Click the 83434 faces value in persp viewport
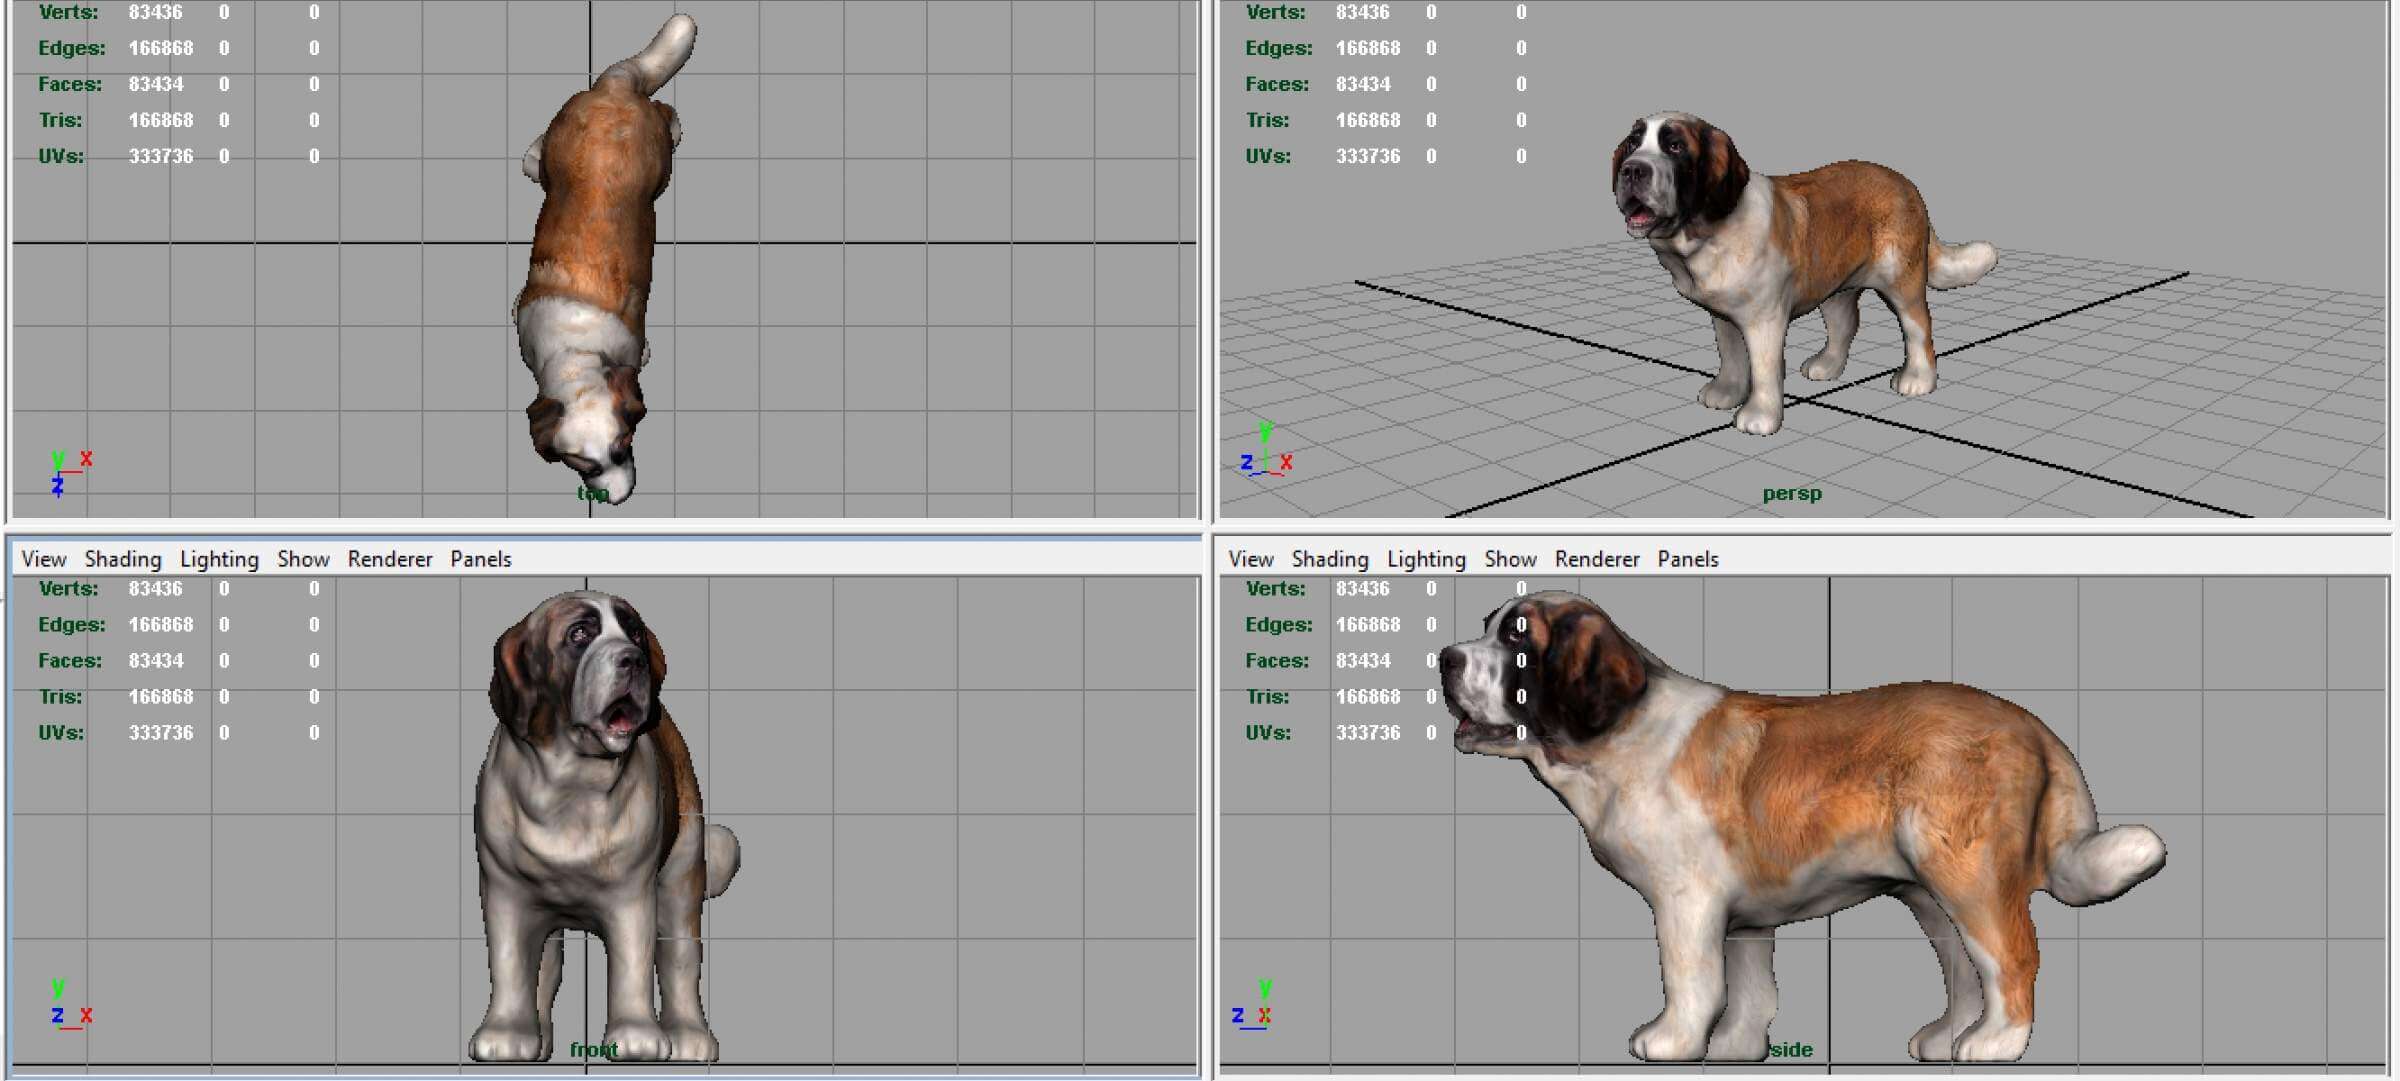 point(1363,84)
